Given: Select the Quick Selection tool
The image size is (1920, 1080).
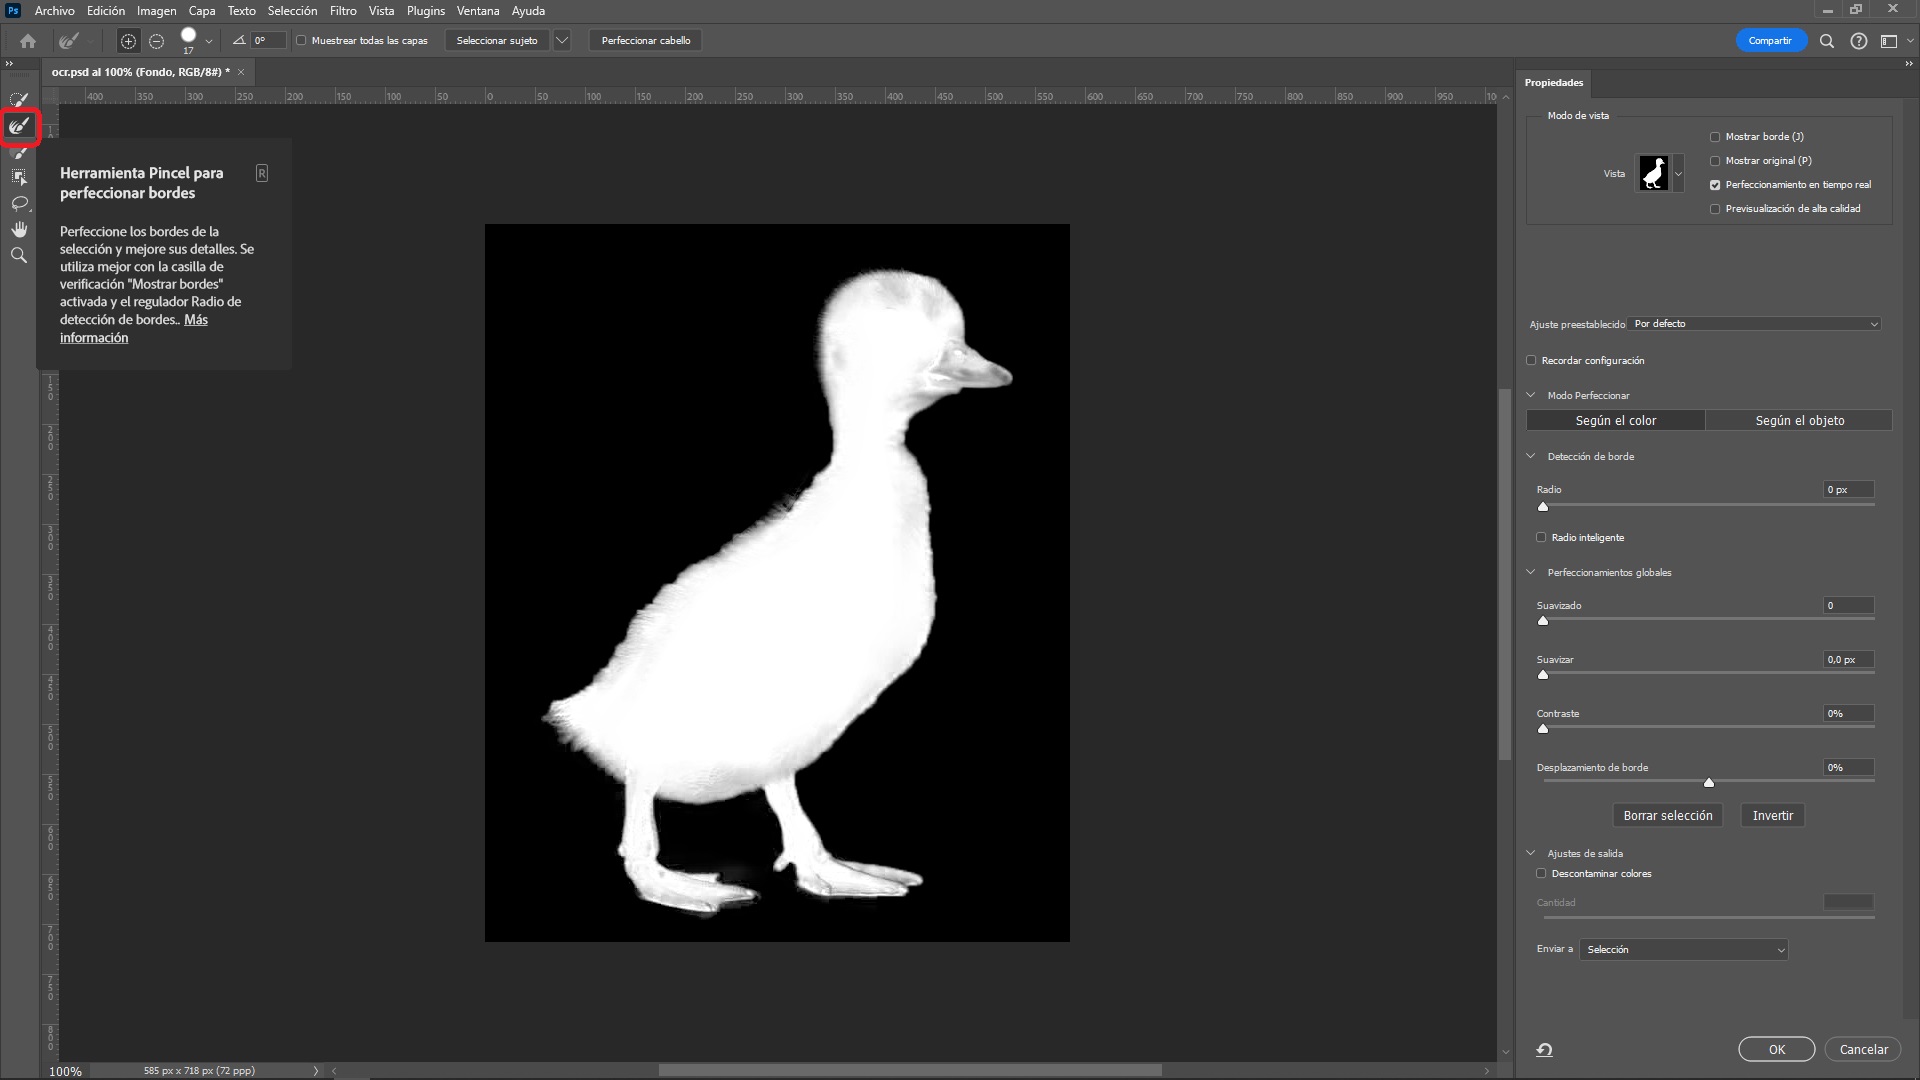Looking at the screenshot, I should 19,99.
